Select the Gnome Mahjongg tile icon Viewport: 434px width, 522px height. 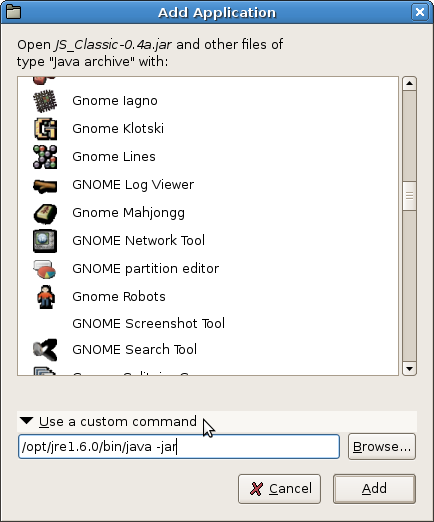[x=45, y=213]
